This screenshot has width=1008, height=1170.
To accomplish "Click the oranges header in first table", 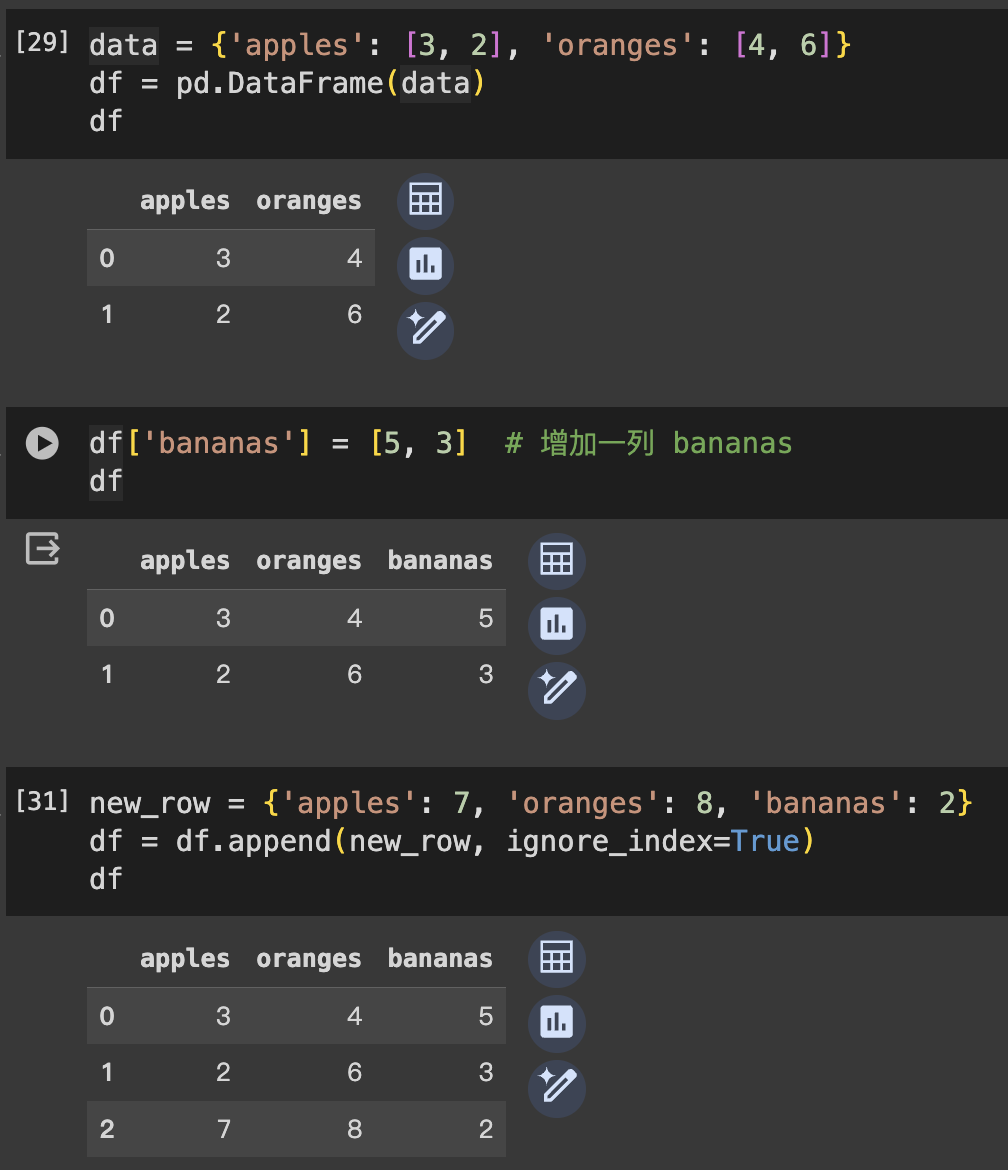I will [309, 201].
